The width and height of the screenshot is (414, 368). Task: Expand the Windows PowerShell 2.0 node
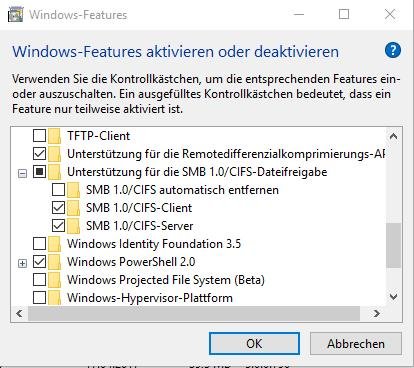(22, 263)
